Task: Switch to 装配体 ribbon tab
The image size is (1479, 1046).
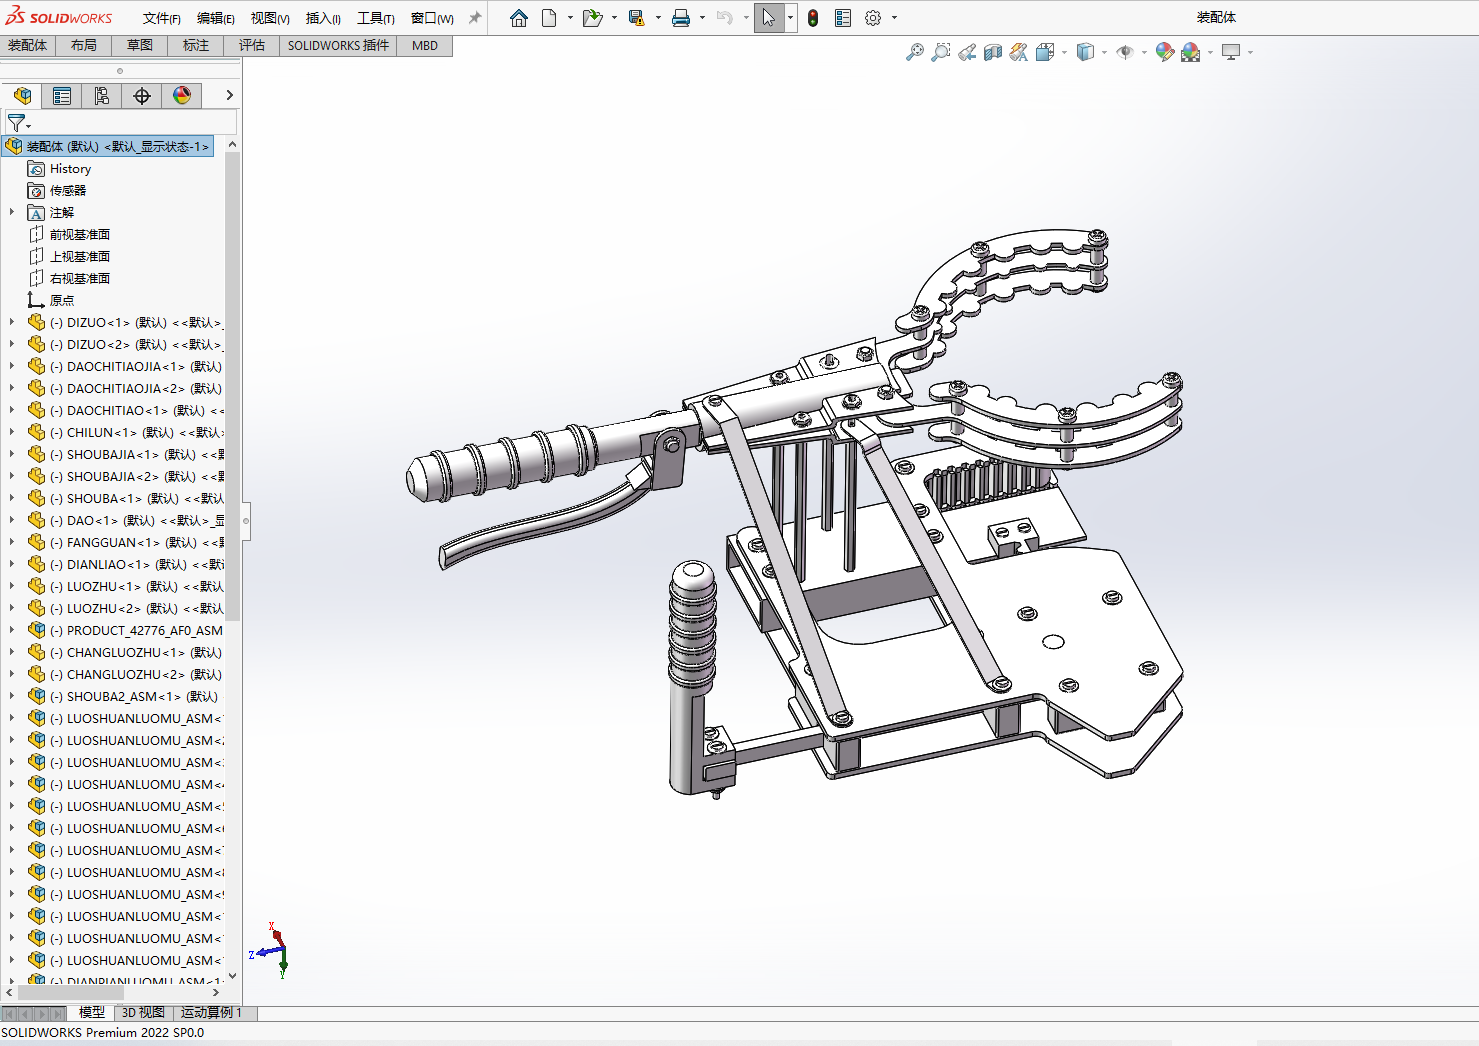Action: 27,46
